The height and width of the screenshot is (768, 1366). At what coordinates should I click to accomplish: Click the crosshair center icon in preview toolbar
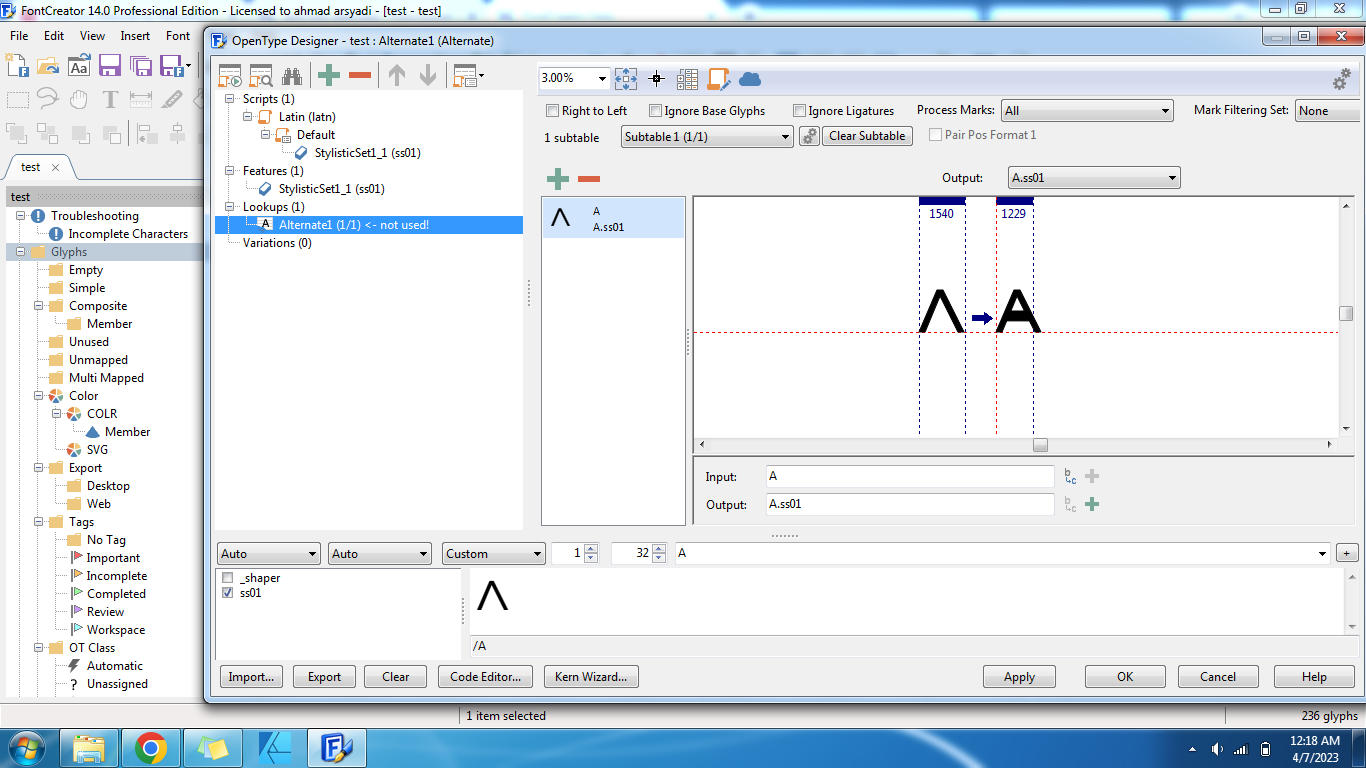[656, 79]
